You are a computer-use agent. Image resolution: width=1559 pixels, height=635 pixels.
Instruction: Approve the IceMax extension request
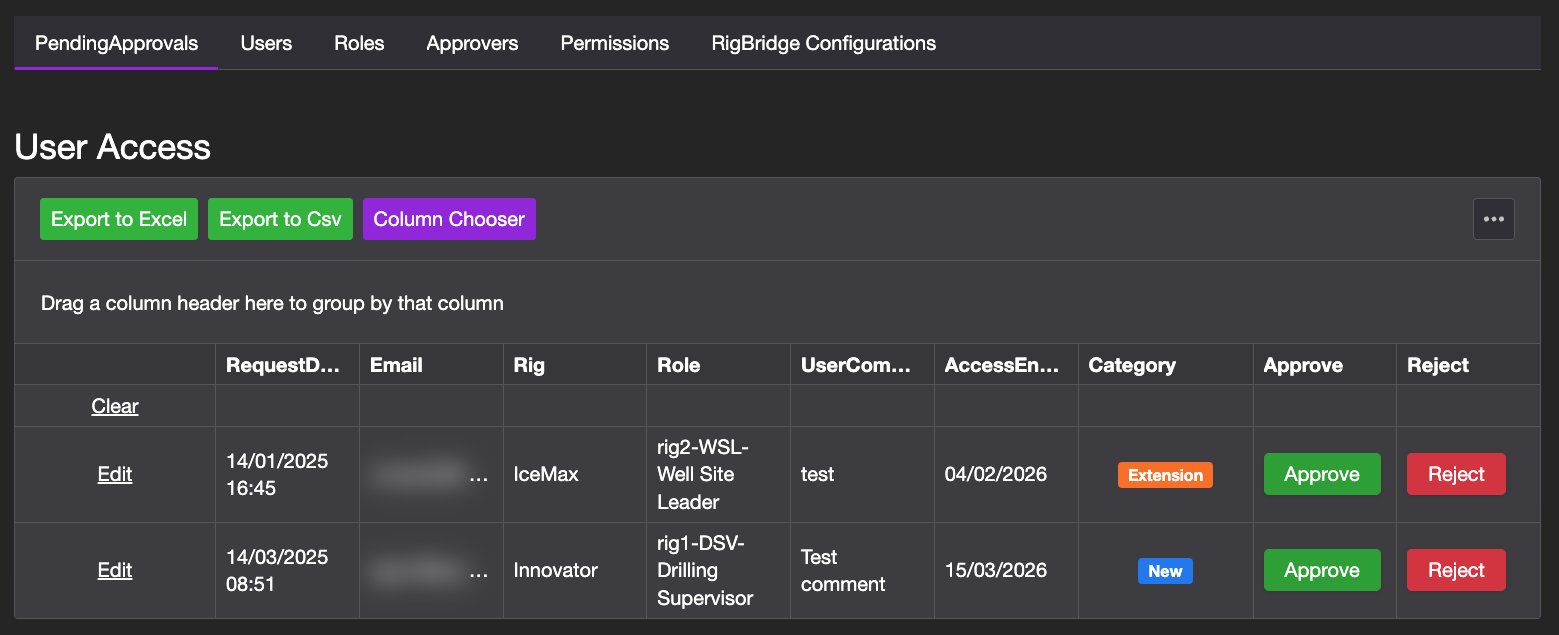1322,474
